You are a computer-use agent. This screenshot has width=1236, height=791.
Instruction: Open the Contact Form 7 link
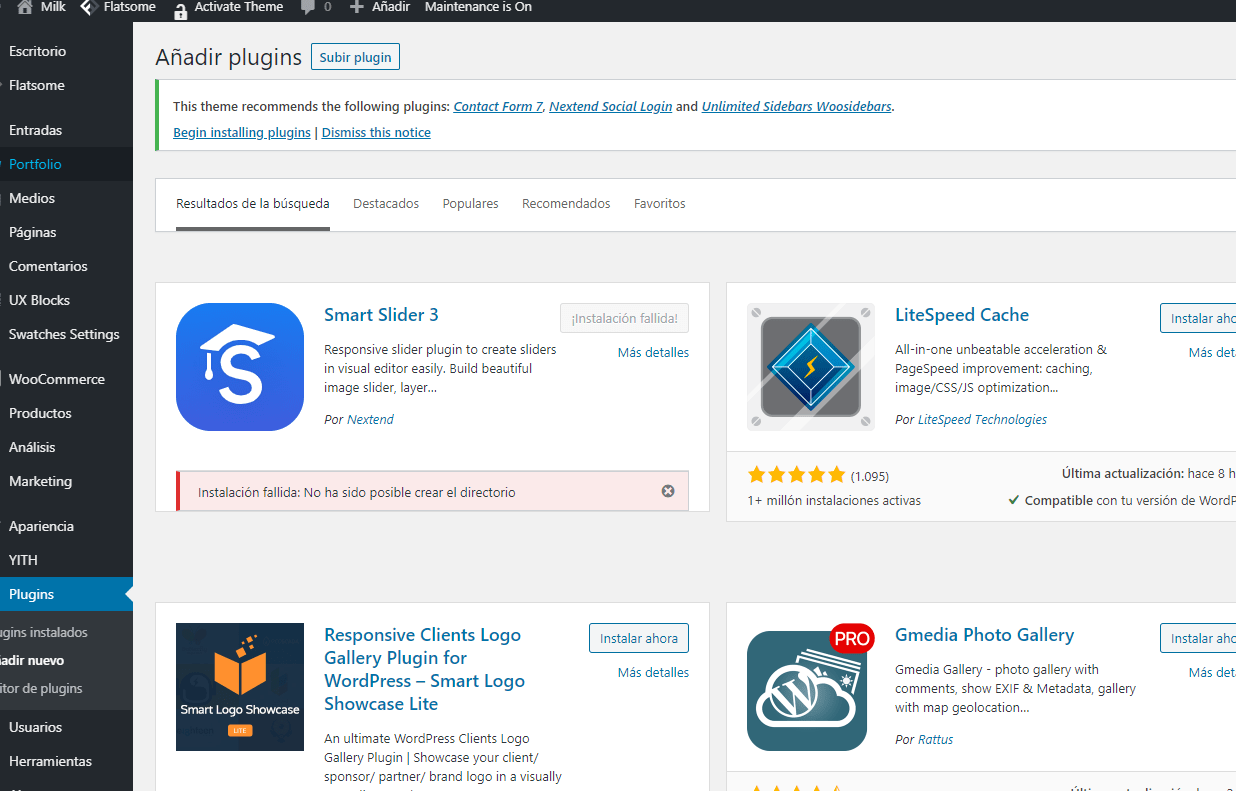tap(498, 106)
